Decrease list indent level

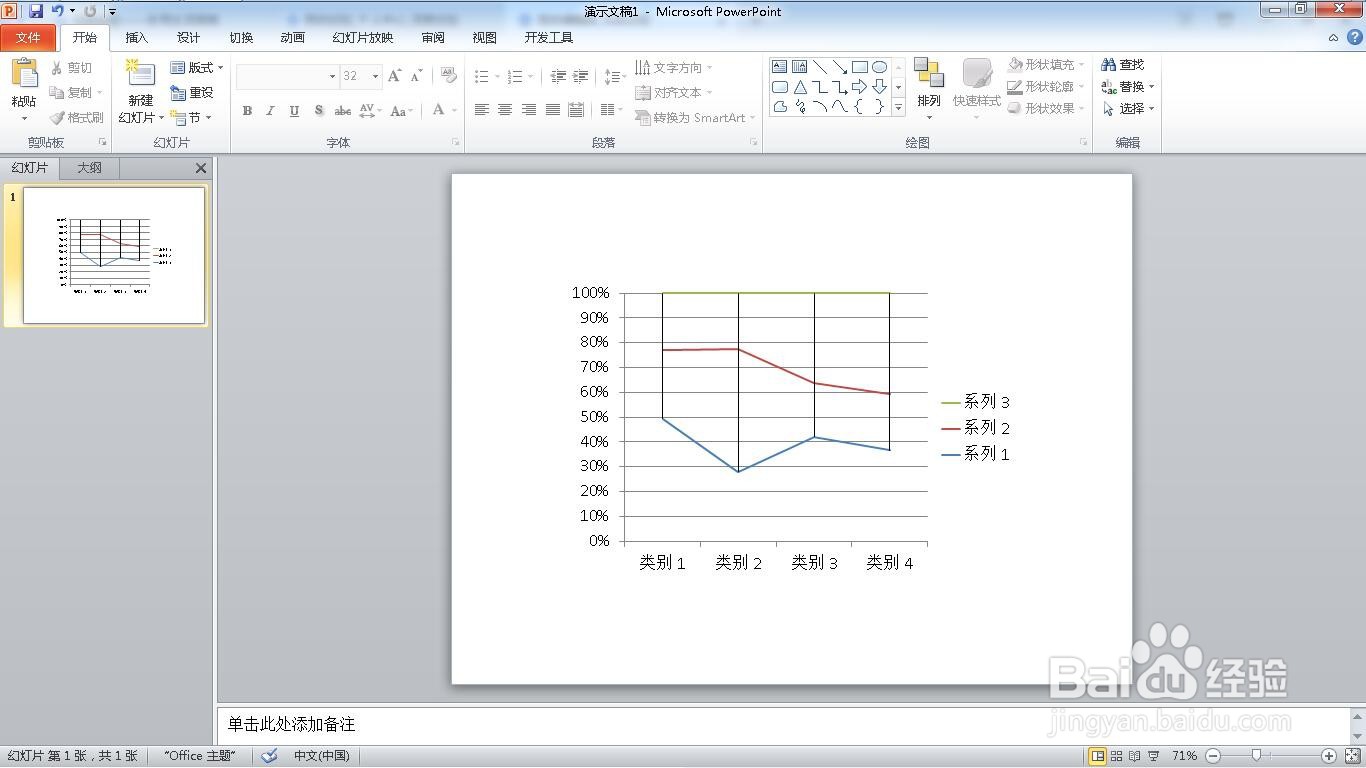pos(558,76)
